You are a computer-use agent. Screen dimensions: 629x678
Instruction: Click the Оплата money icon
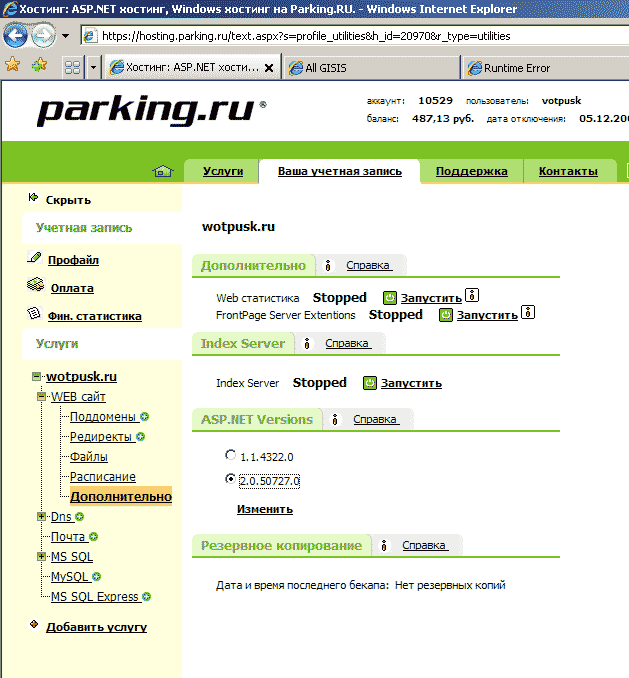click(35, 285)
